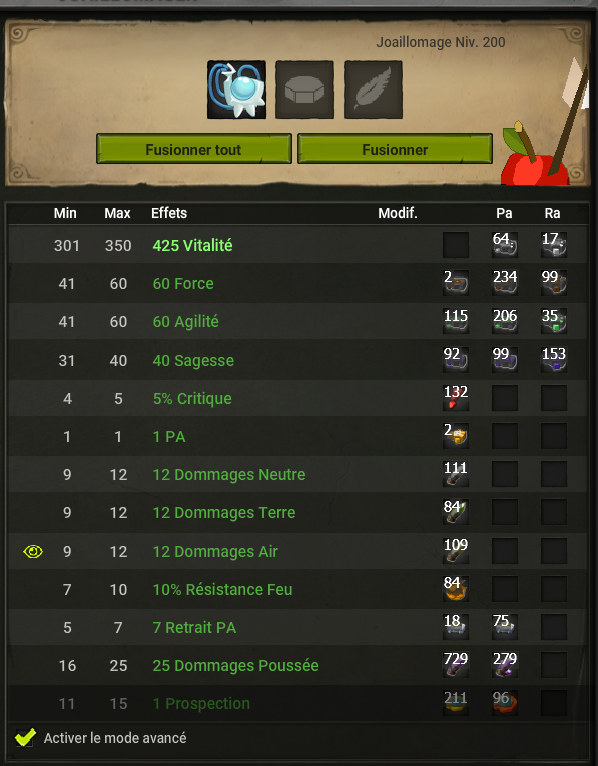Choose the Agilité base rune (115)
Image resolution: width=598 pixels, height=766 pixels.
[x=456, y=321]
